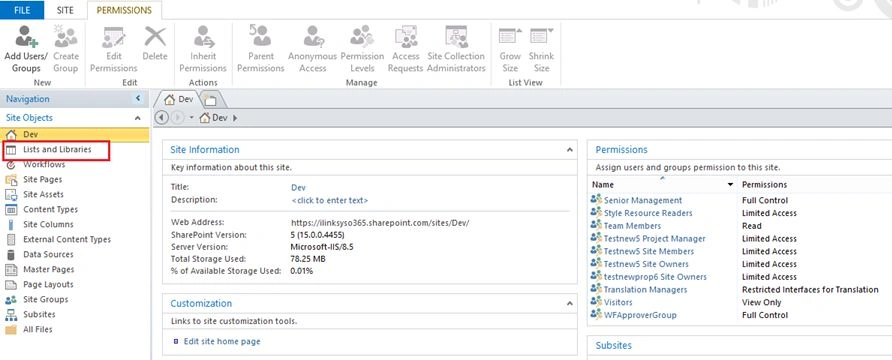Switch to the SITE ribbon tab

[x=65, y=10]
